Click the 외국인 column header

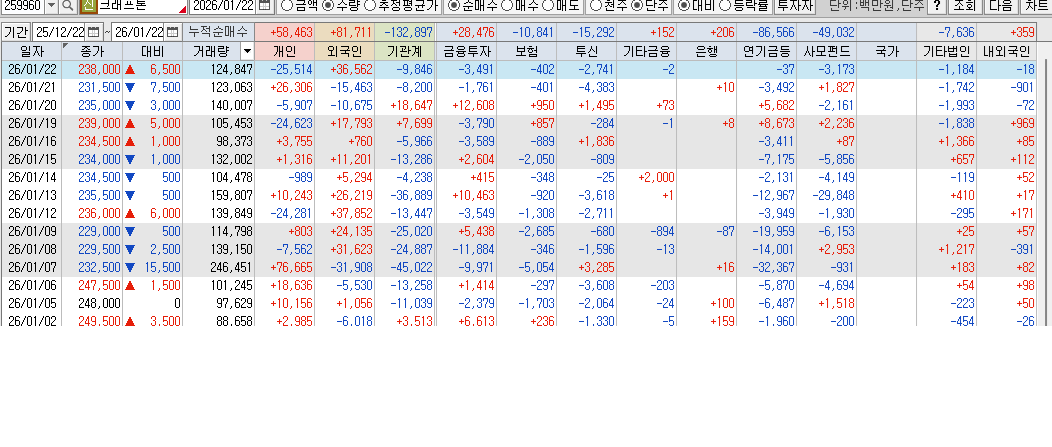pyautogui.click(x=345, y=50)
